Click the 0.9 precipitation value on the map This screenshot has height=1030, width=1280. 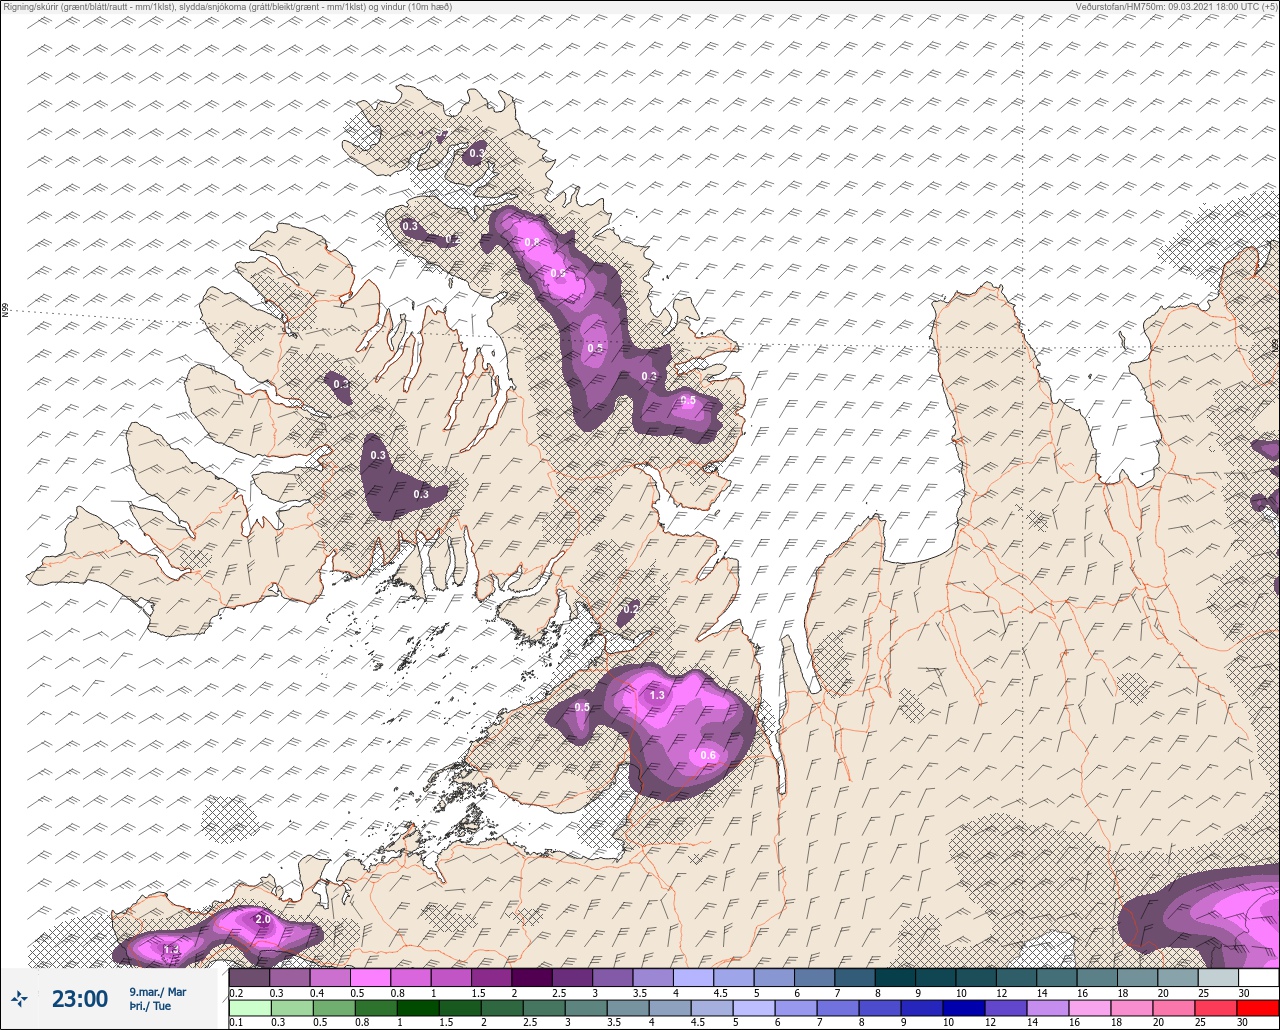pyautogui.click(x=558, y=273)
